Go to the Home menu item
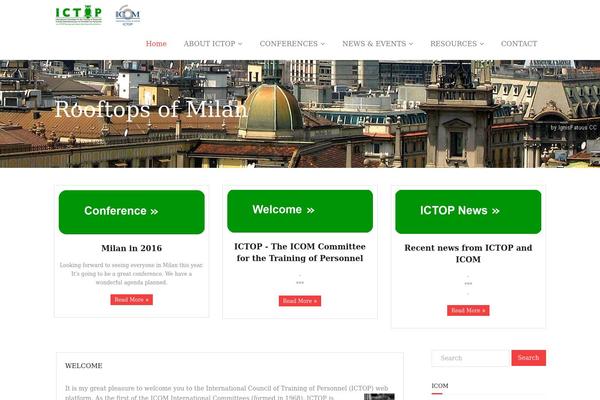 (x=156, y=44)
